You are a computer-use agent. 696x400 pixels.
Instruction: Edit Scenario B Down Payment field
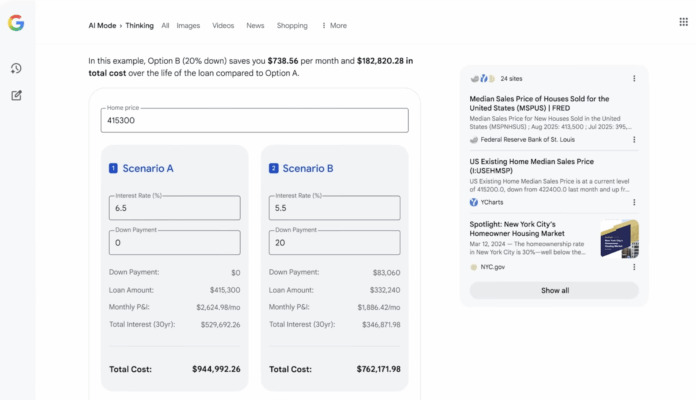click(333, 242)
